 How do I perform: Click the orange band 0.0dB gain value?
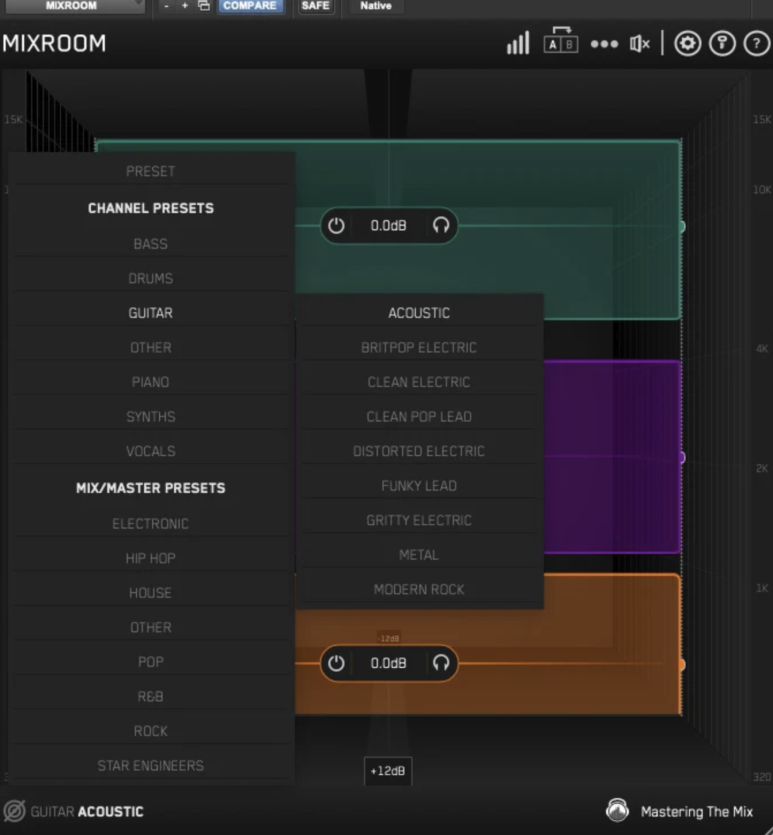click(x=389, y=664)
